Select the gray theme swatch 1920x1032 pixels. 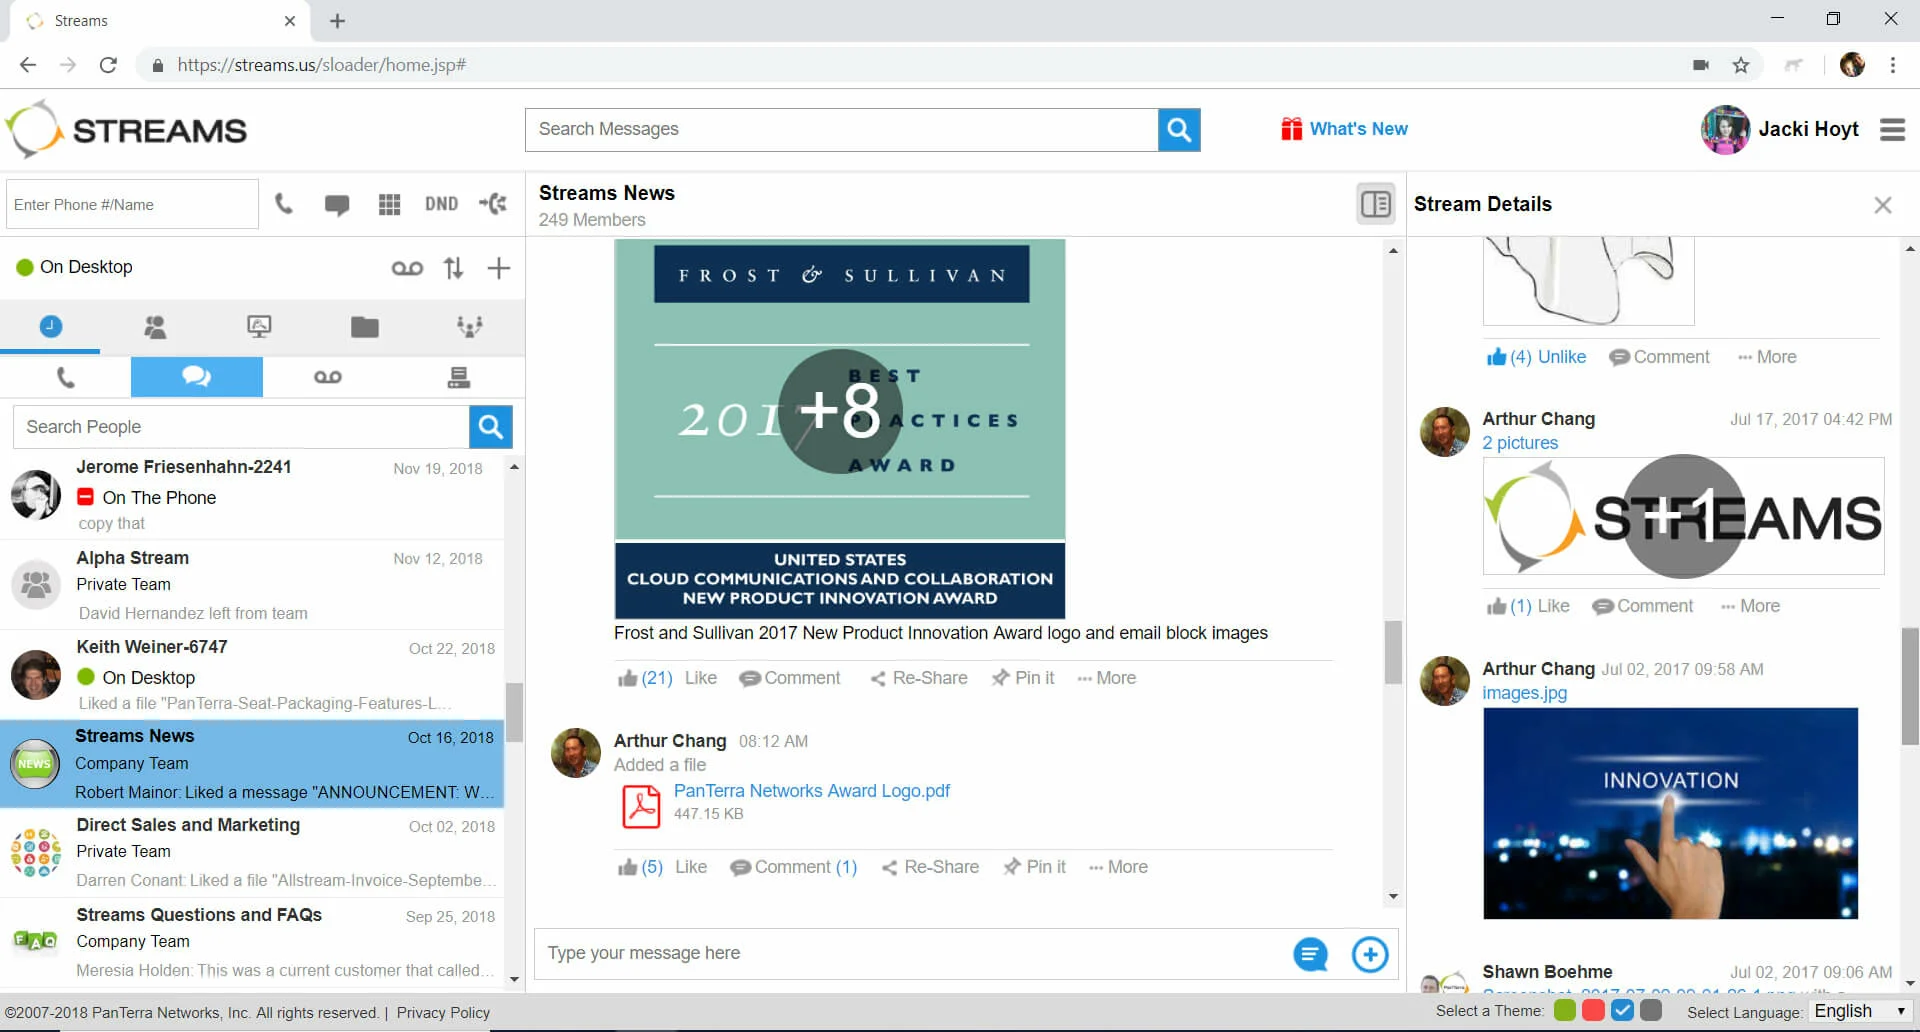coord(1652,1011)
